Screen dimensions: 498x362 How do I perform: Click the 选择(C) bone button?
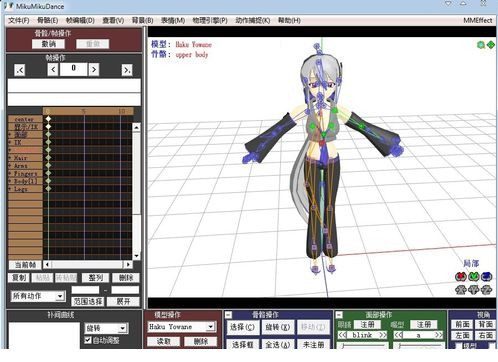coord(242,327)
